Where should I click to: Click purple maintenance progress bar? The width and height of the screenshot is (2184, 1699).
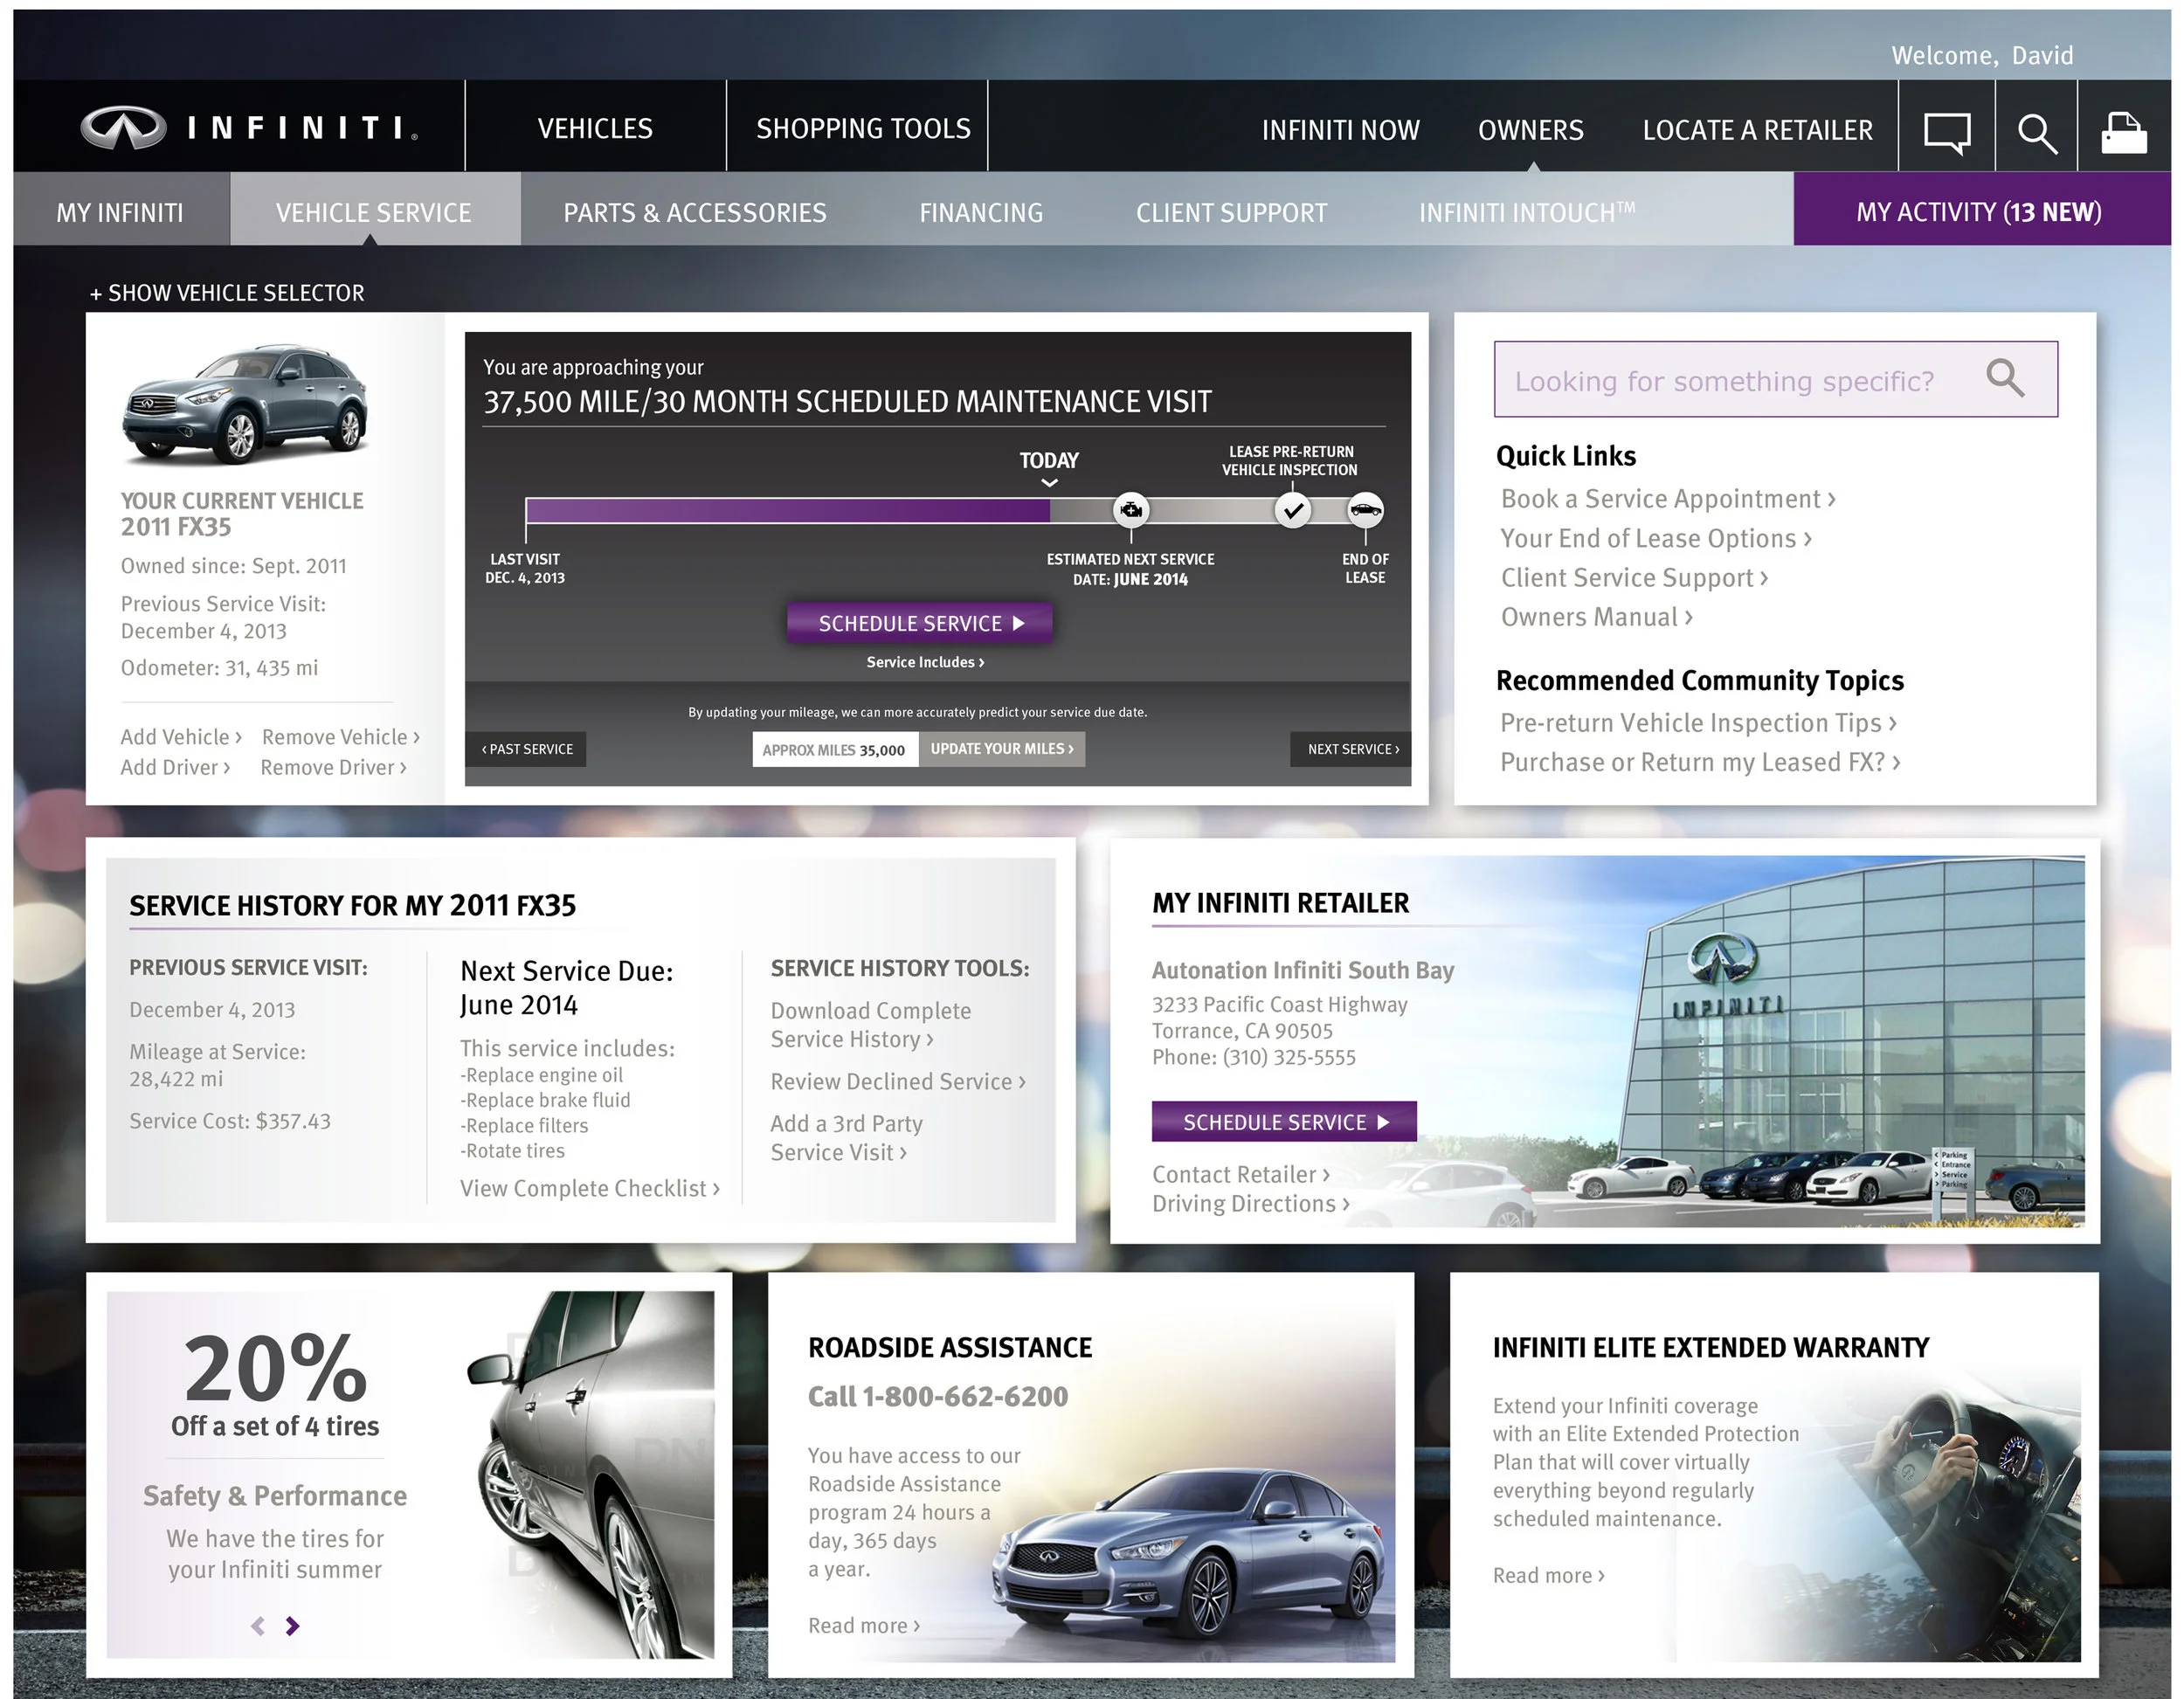(786, 511)
